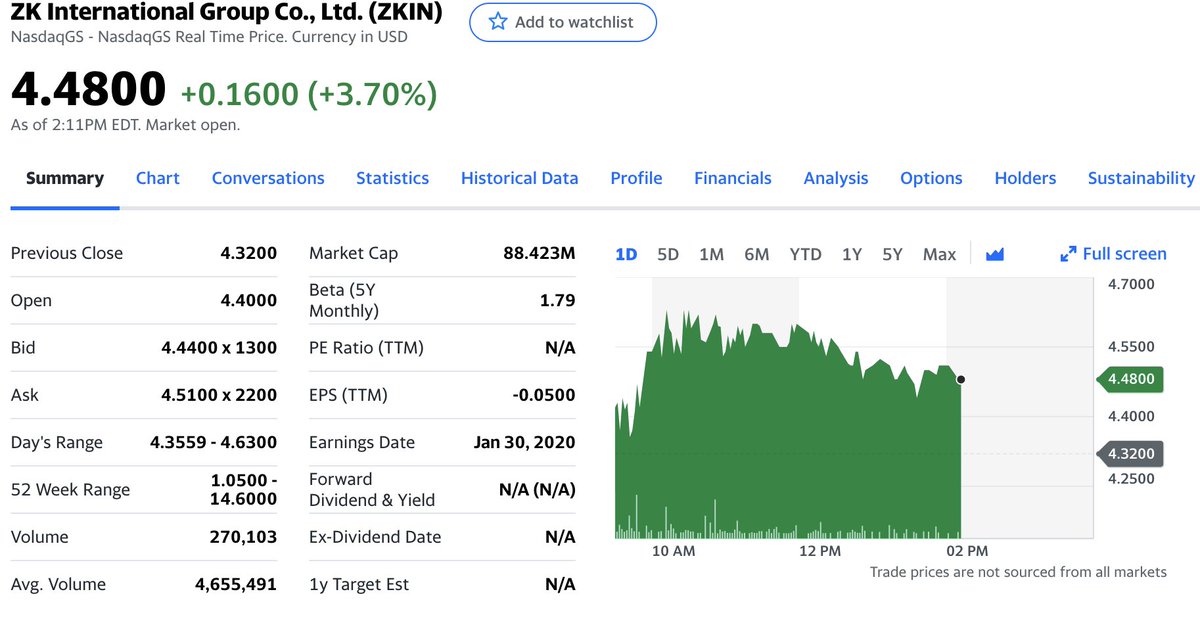Click the star icon on Add to watchlist

pos(497,22)
